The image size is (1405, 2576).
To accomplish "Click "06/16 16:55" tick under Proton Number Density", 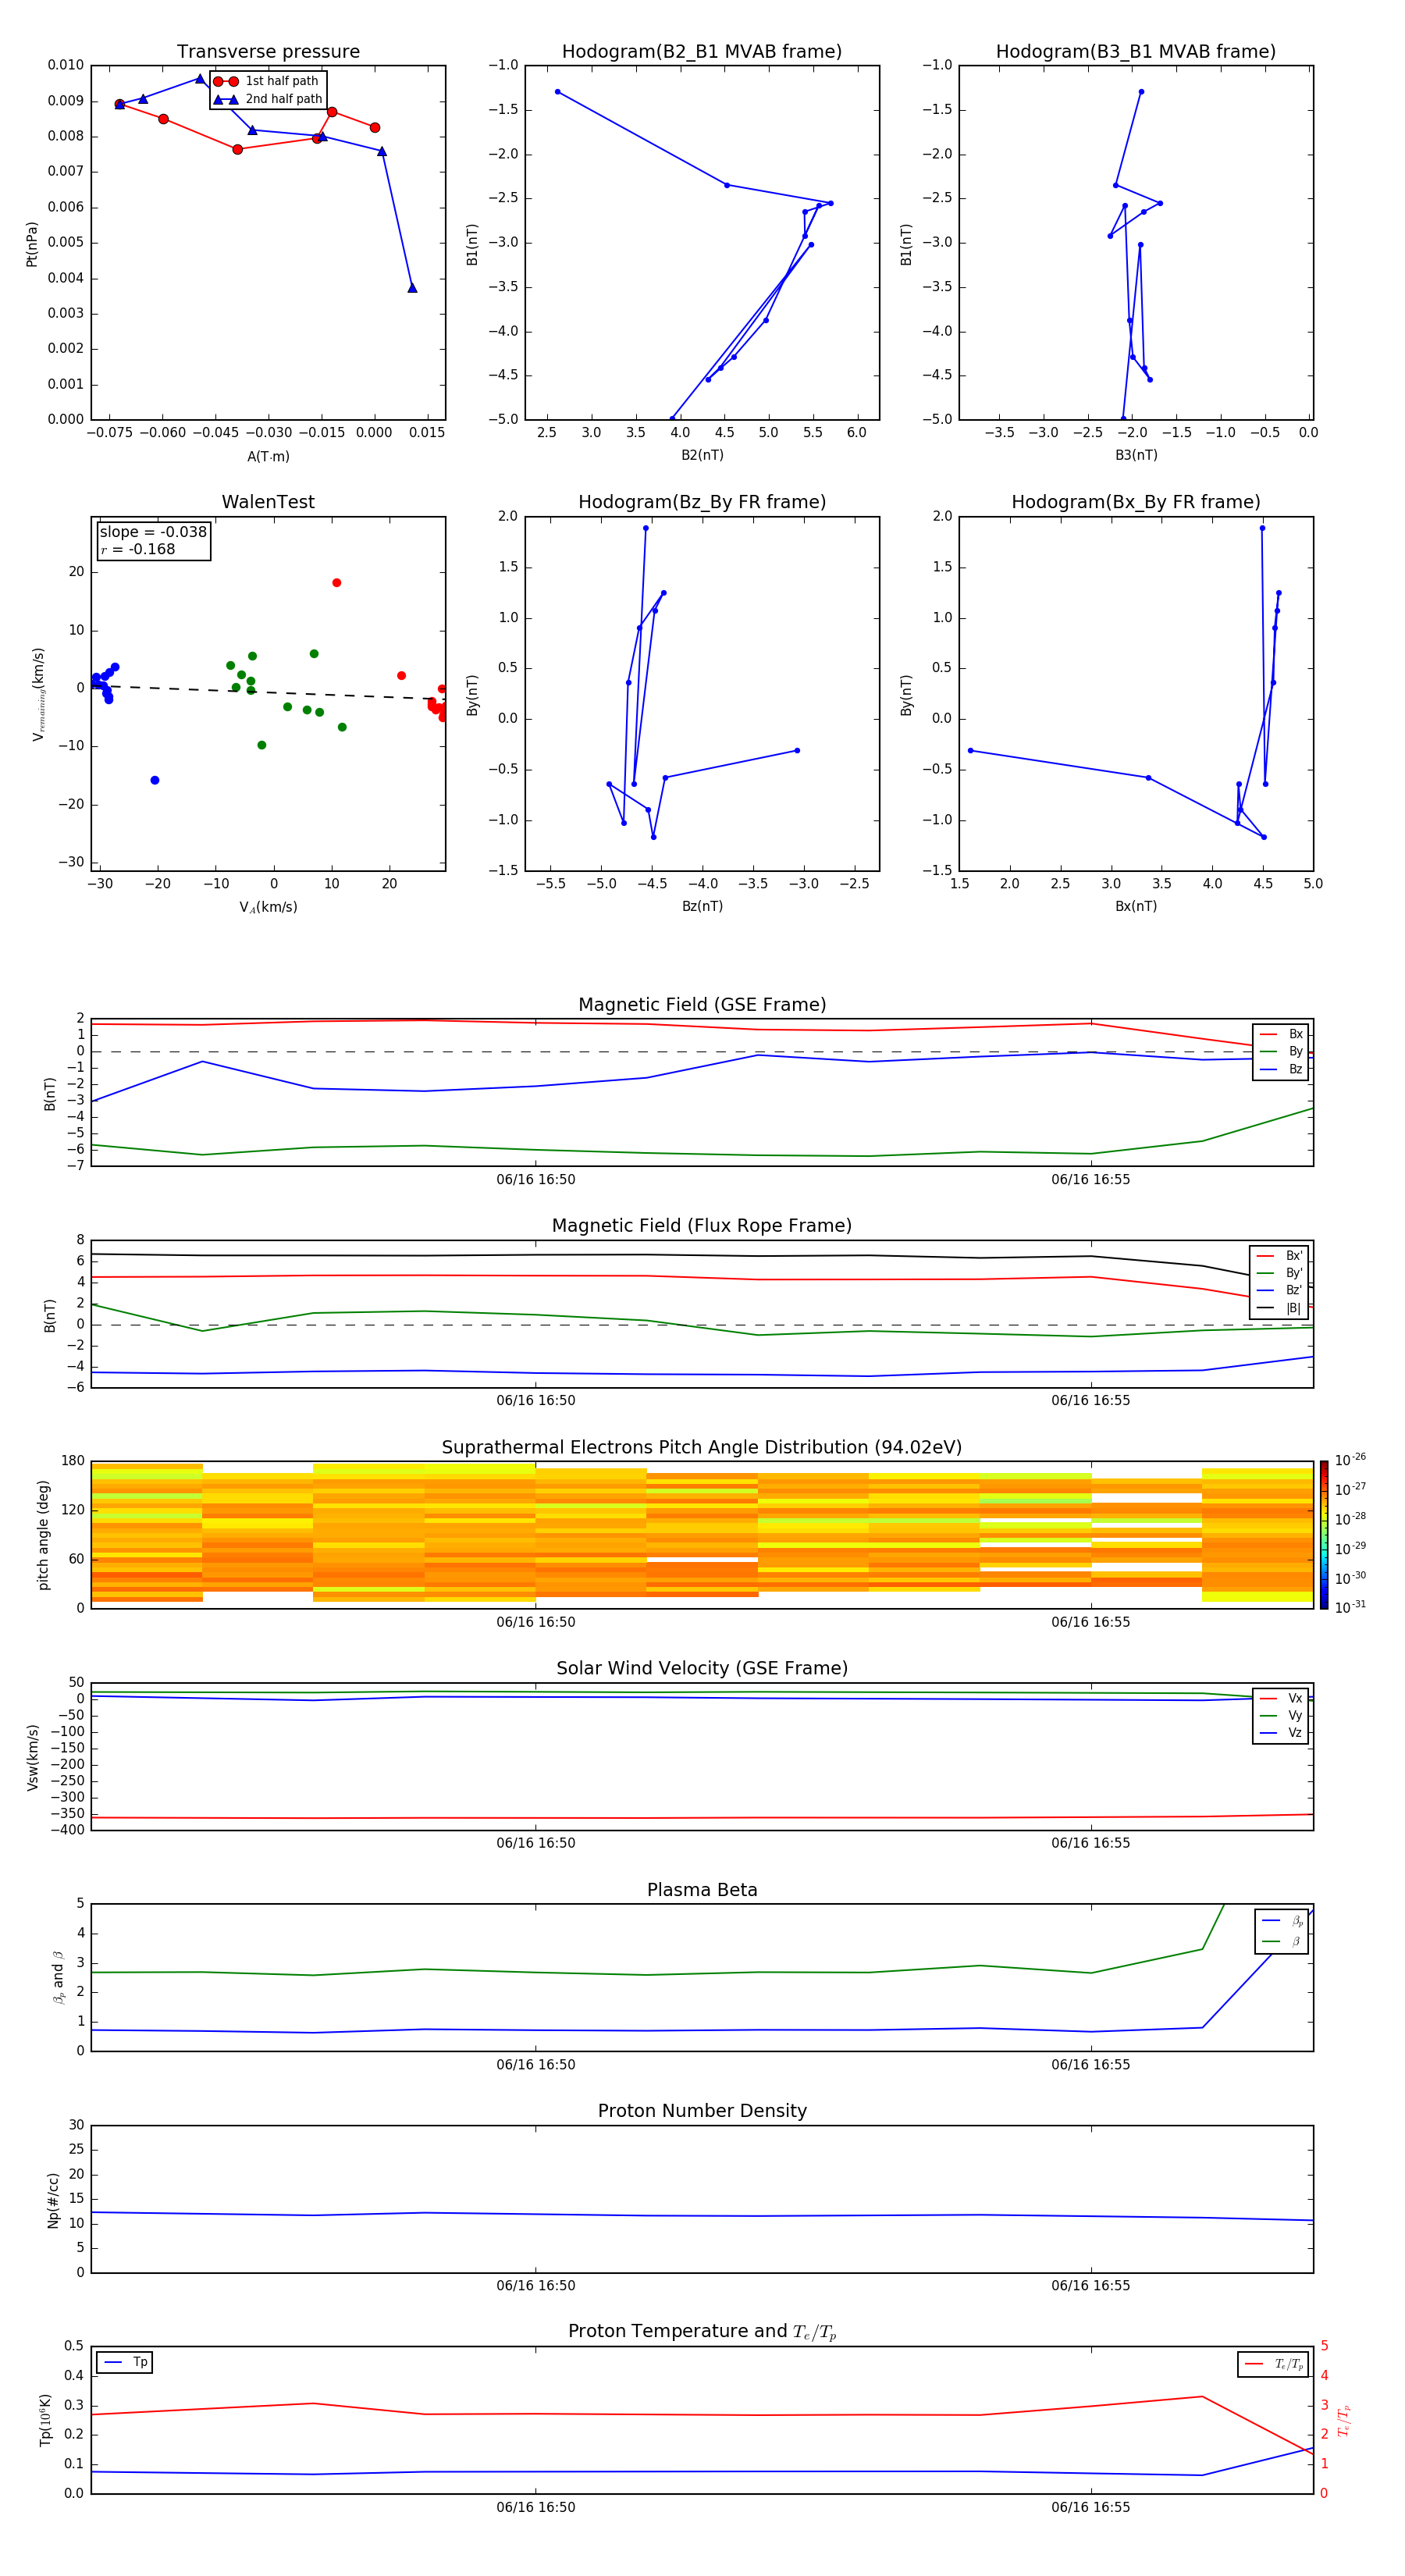I will point(1090,2286).
